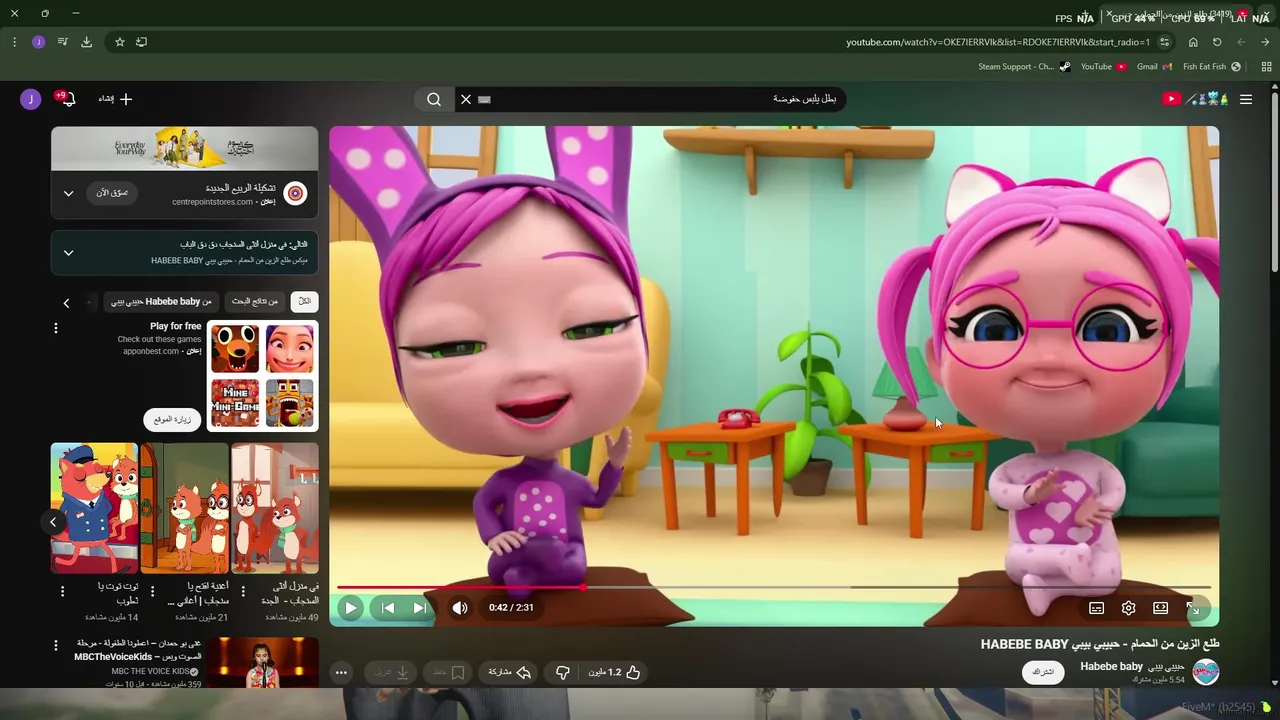Click the YouTube search magnifier button
The image size is (1280, 720).
click(434, 99)
